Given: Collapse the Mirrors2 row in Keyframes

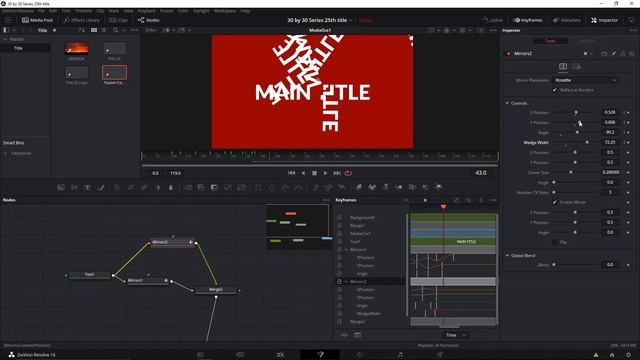Looking at the screenshot, I should (347, 282).
